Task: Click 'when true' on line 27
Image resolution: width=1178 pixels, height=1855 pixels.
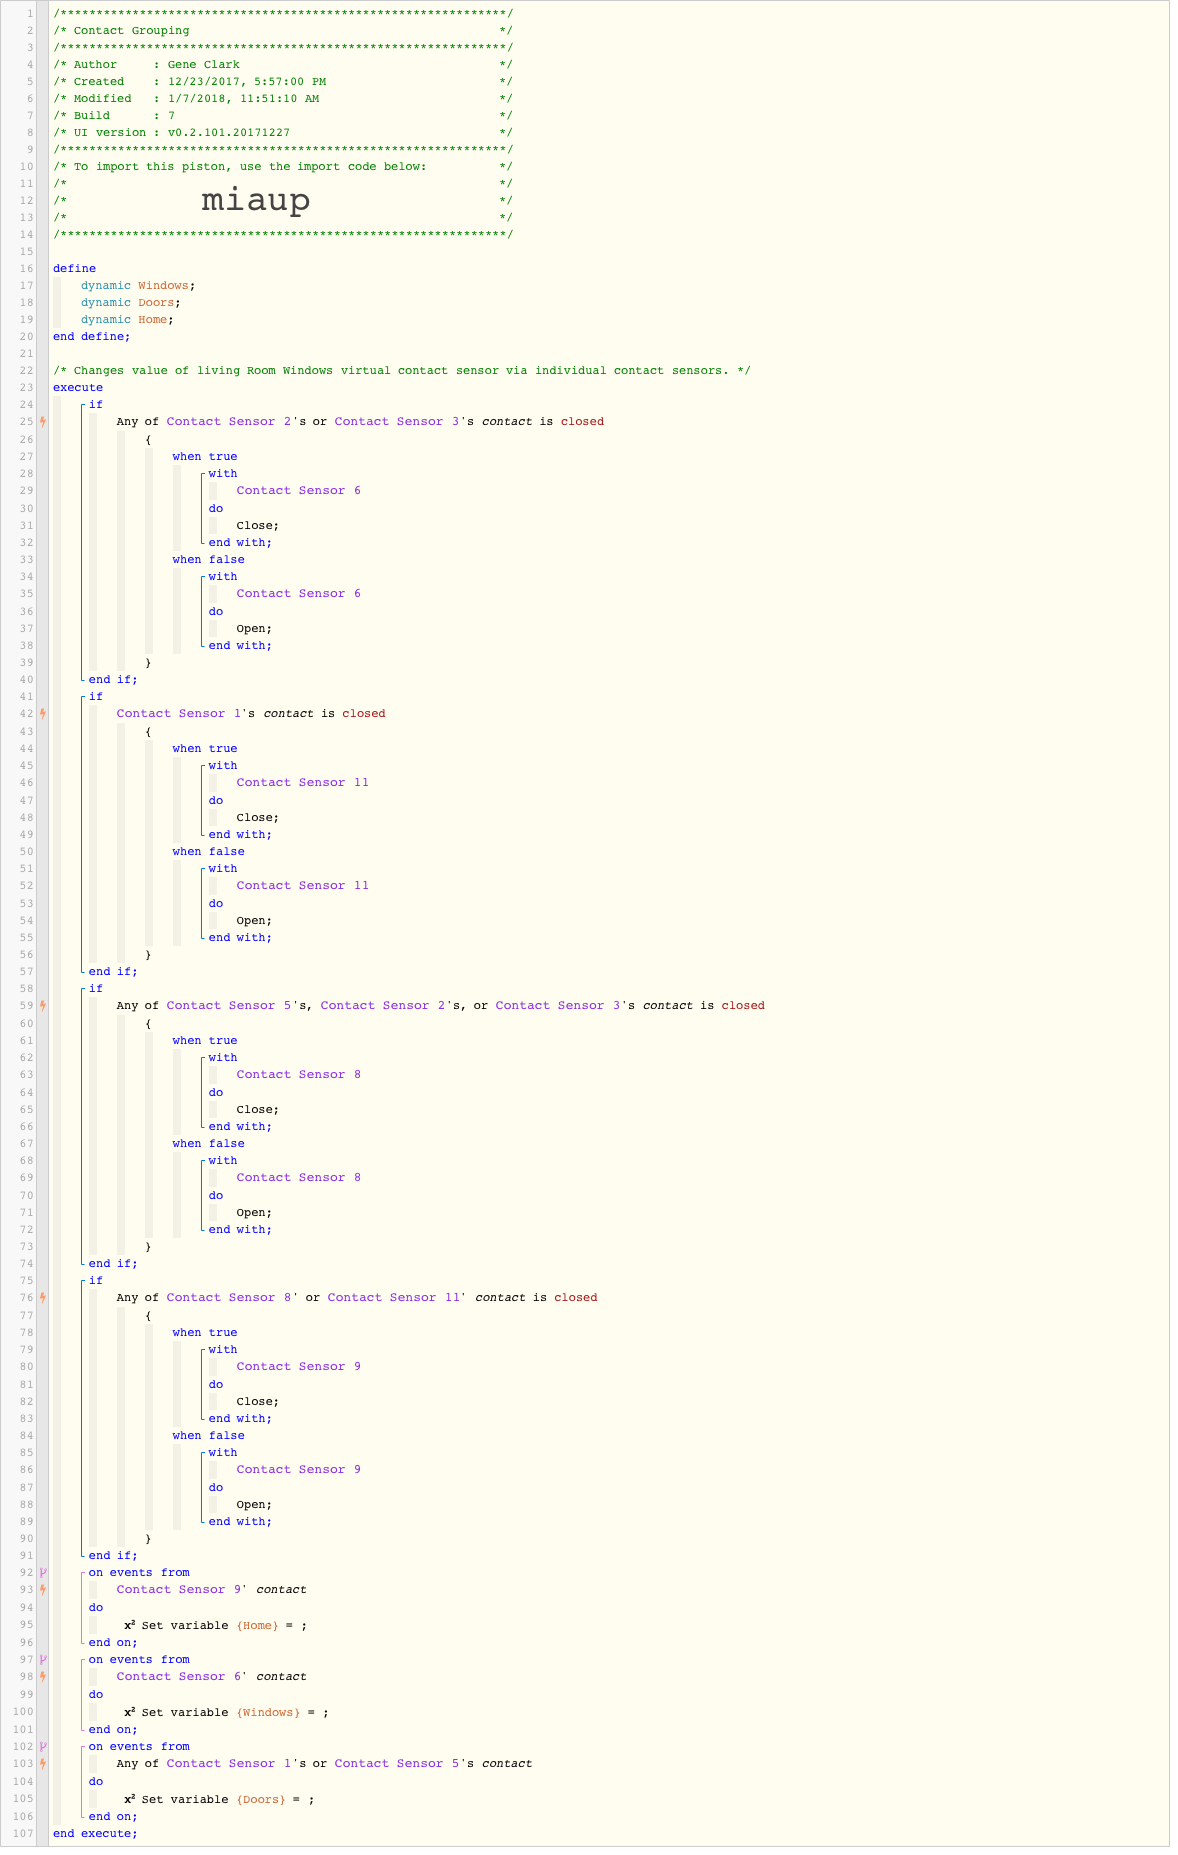Action: point(205,457)
